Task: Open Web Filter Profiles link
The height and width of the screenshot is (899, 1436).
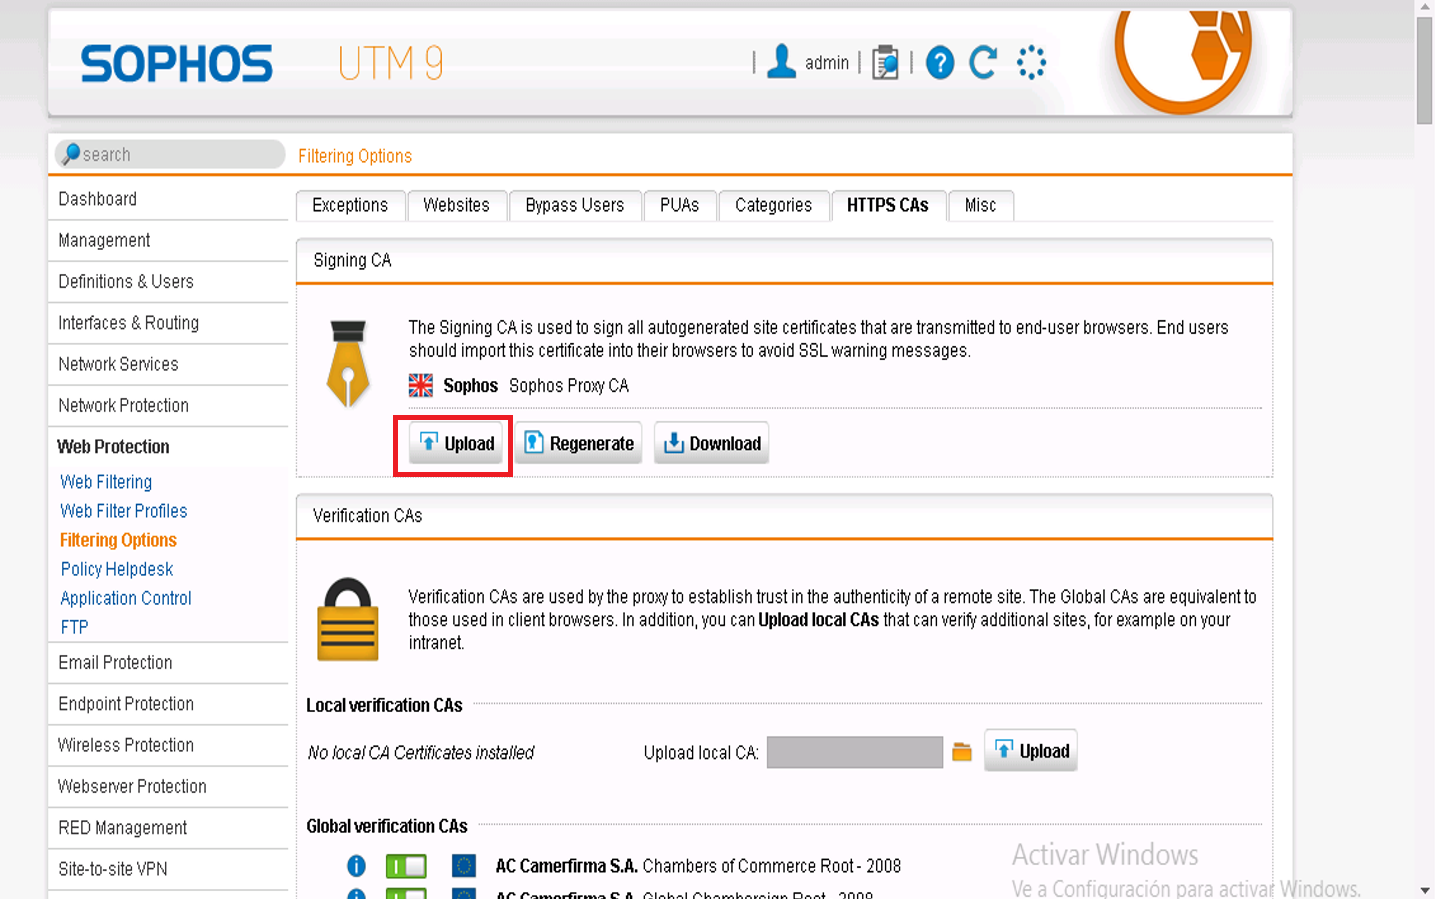Action: [124, 511]
